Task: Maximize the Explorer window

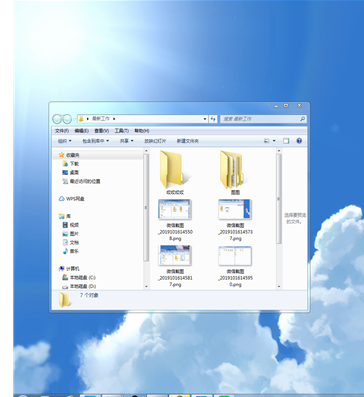Action: click(286, 106)
